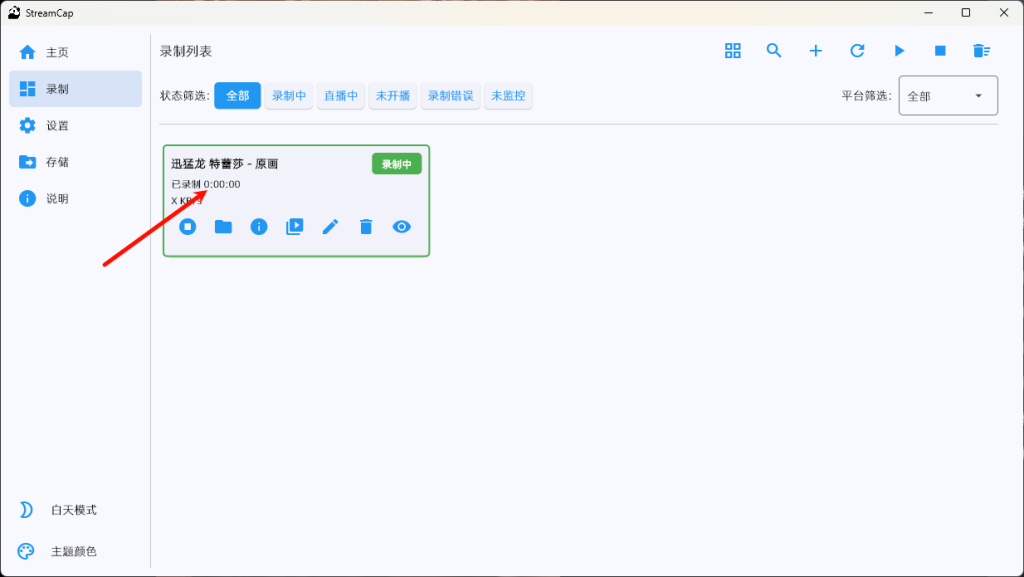Open the info icon on 迅猛龙 card

258,227
